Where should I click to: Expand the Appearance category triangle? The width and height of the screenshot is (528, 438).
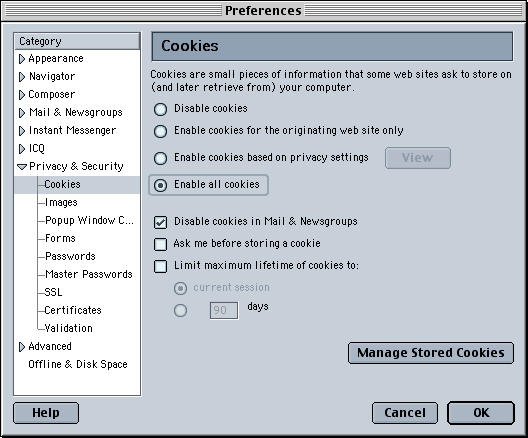[x=22, y=59]
